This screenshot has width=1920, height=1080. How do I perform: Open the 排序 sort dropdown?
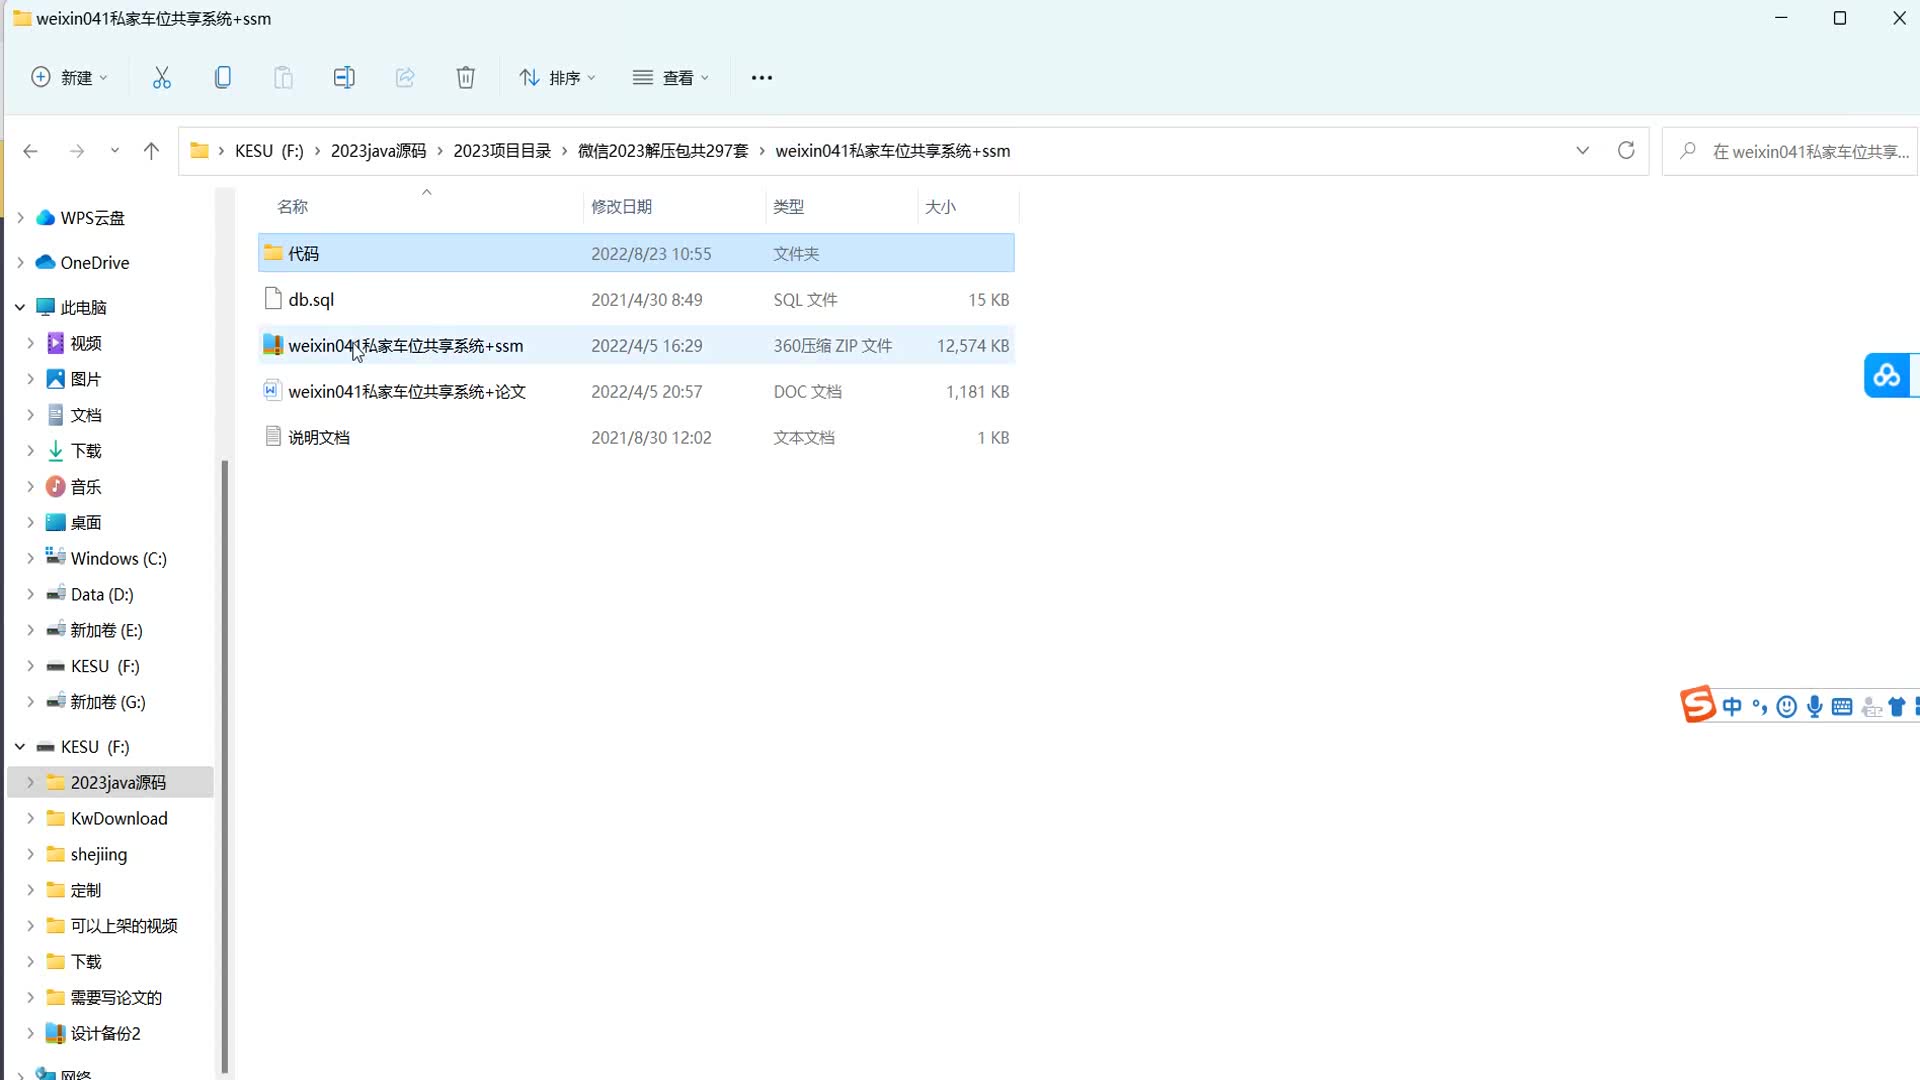point(558,78)
